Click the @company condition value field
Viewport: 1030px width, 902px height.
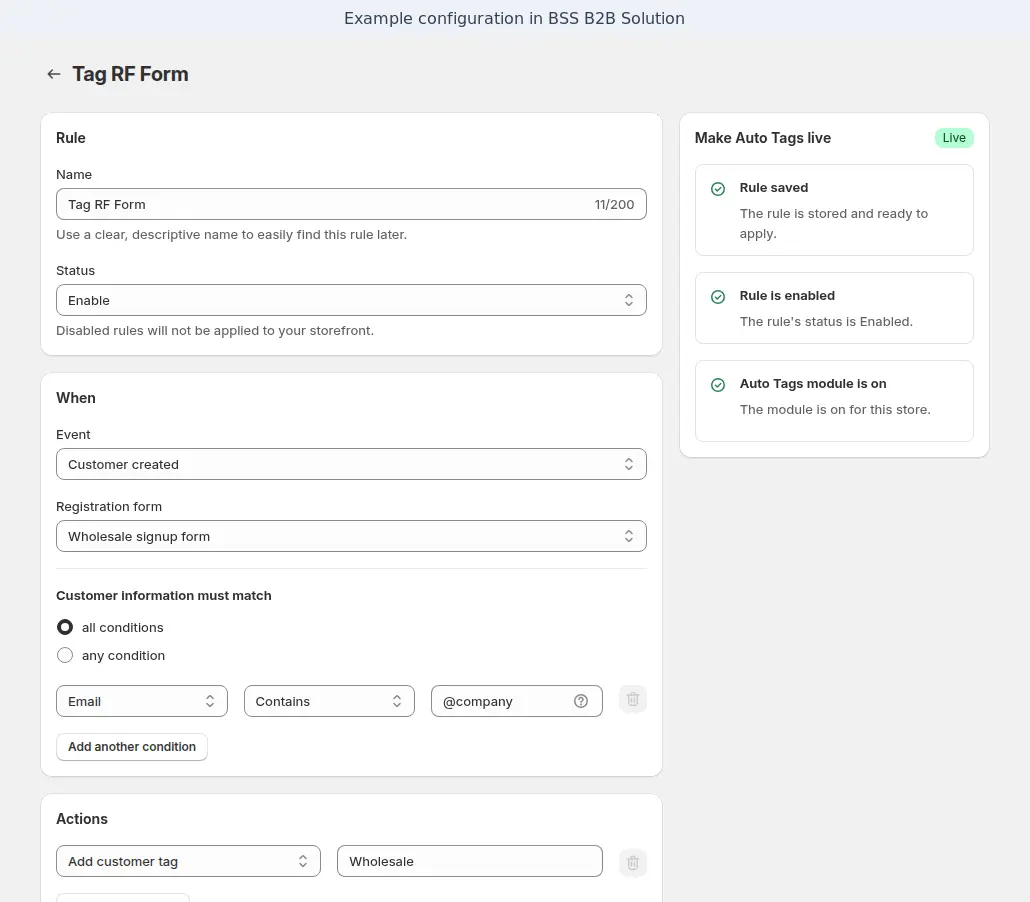(x=516, y=702)
